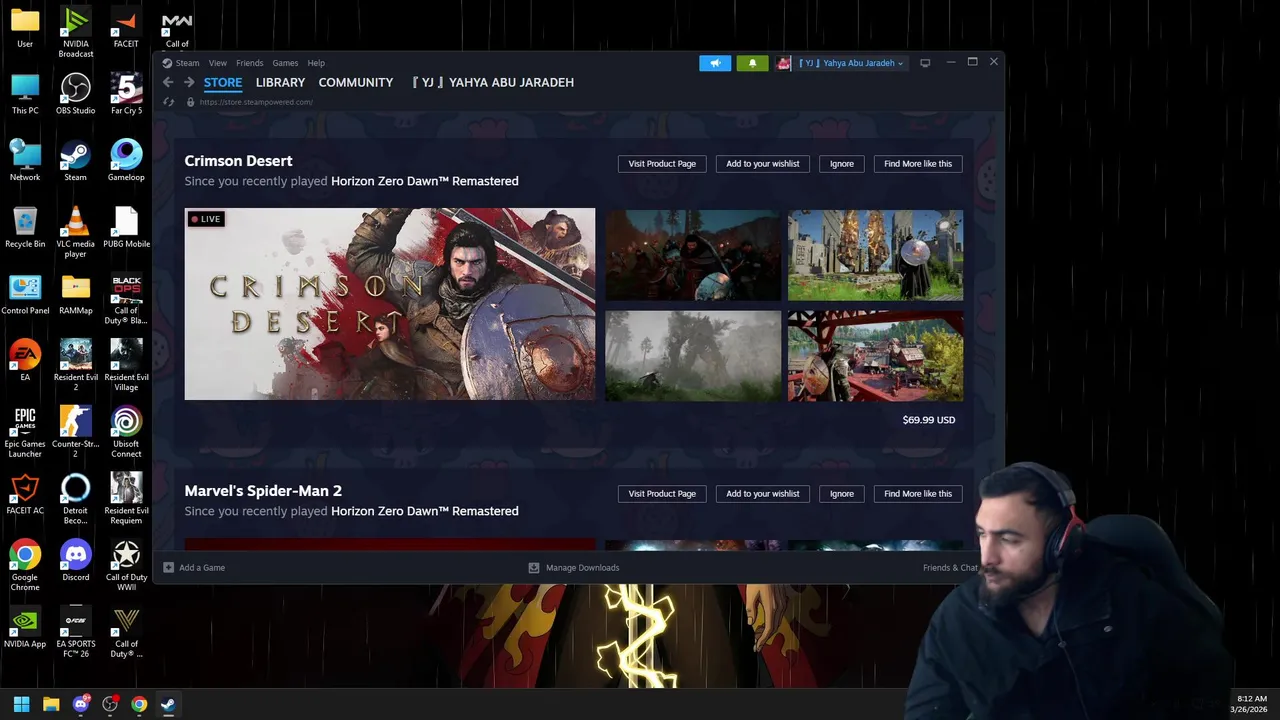Screen dimensions: 1280x720
Task: Open File Explorer from taskbar
Action: coord(51,704)
